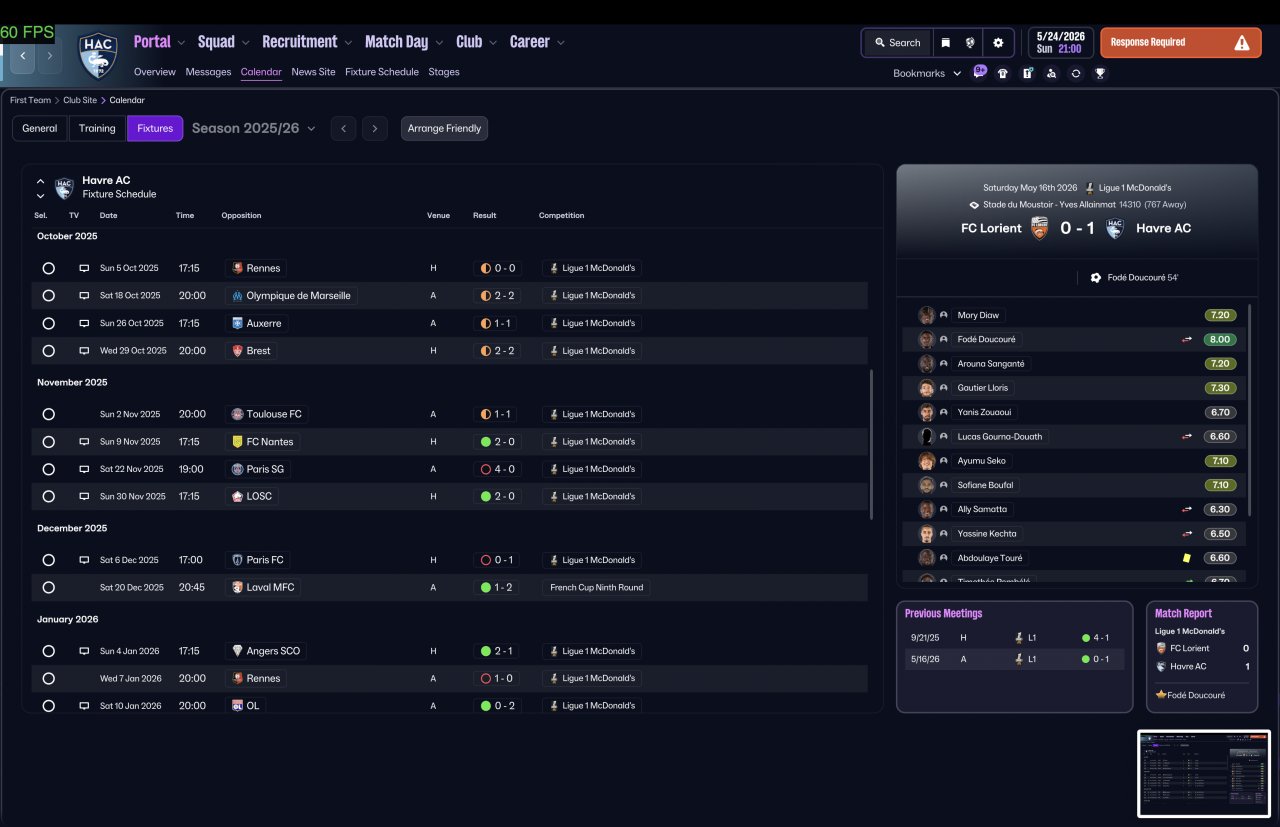The width and height of the screenshot is (1280, 827).
Task: Click the tactics board bookmark icon
Action: pyautogui.click(x=1027, y=73)
